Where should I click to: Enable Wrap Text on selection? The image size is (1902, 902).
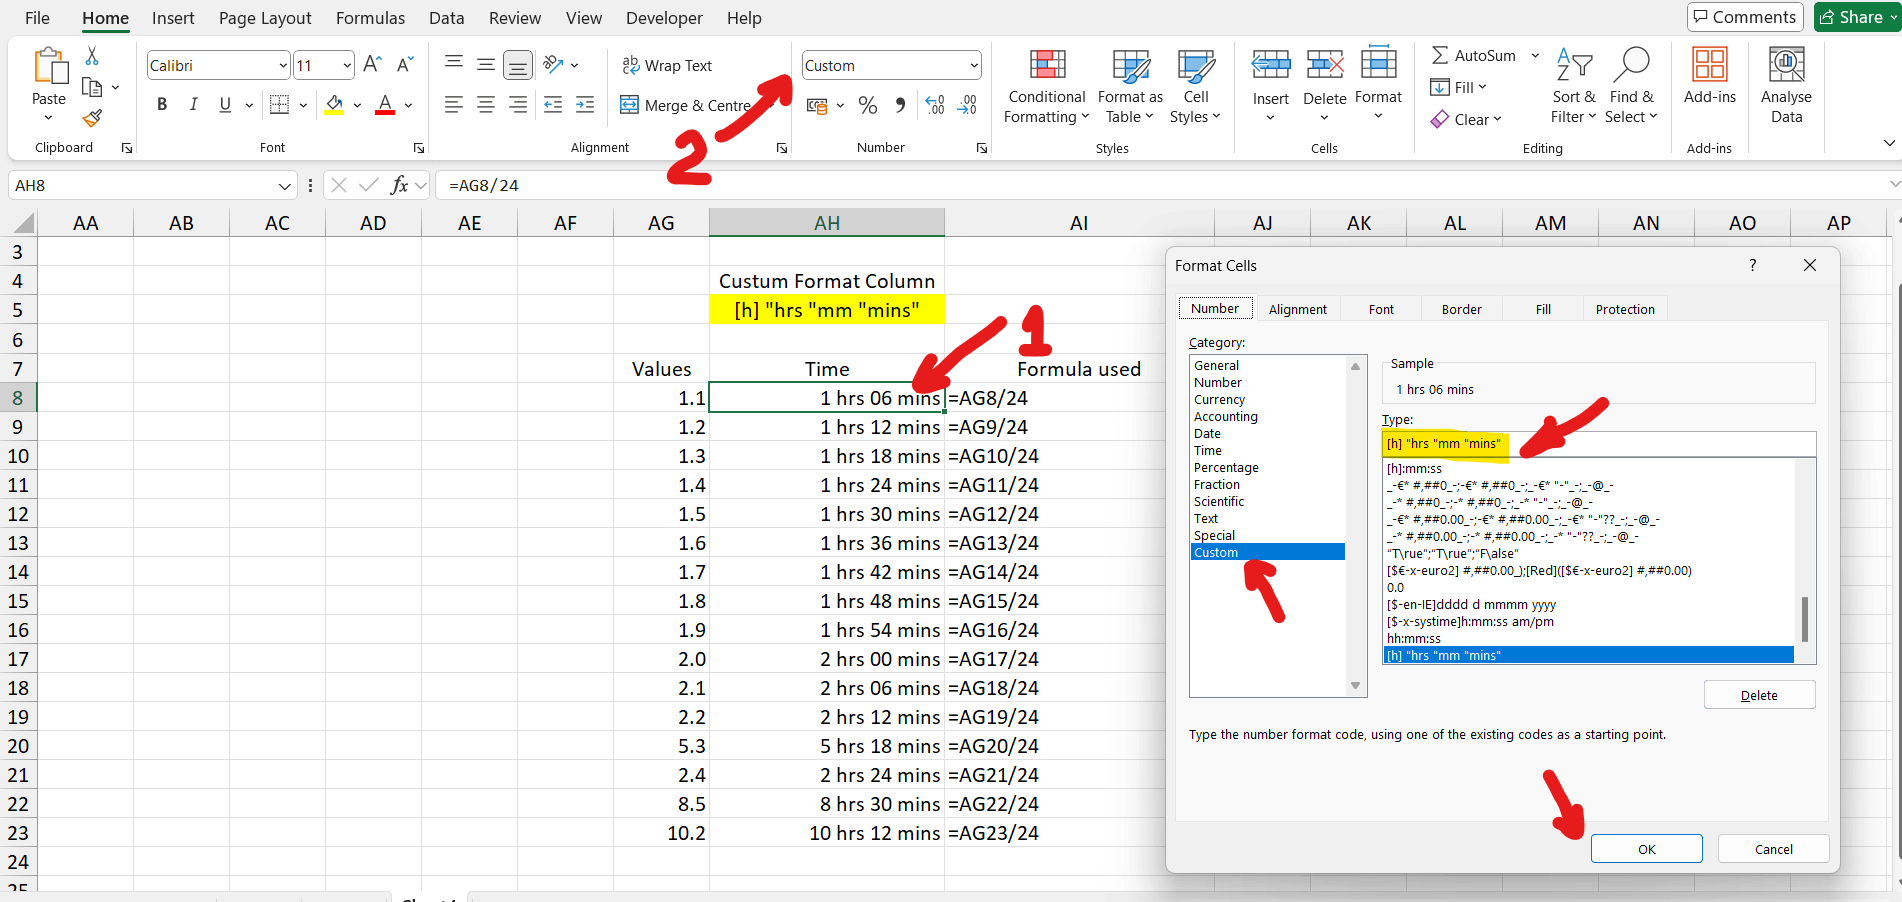(666, 64)
